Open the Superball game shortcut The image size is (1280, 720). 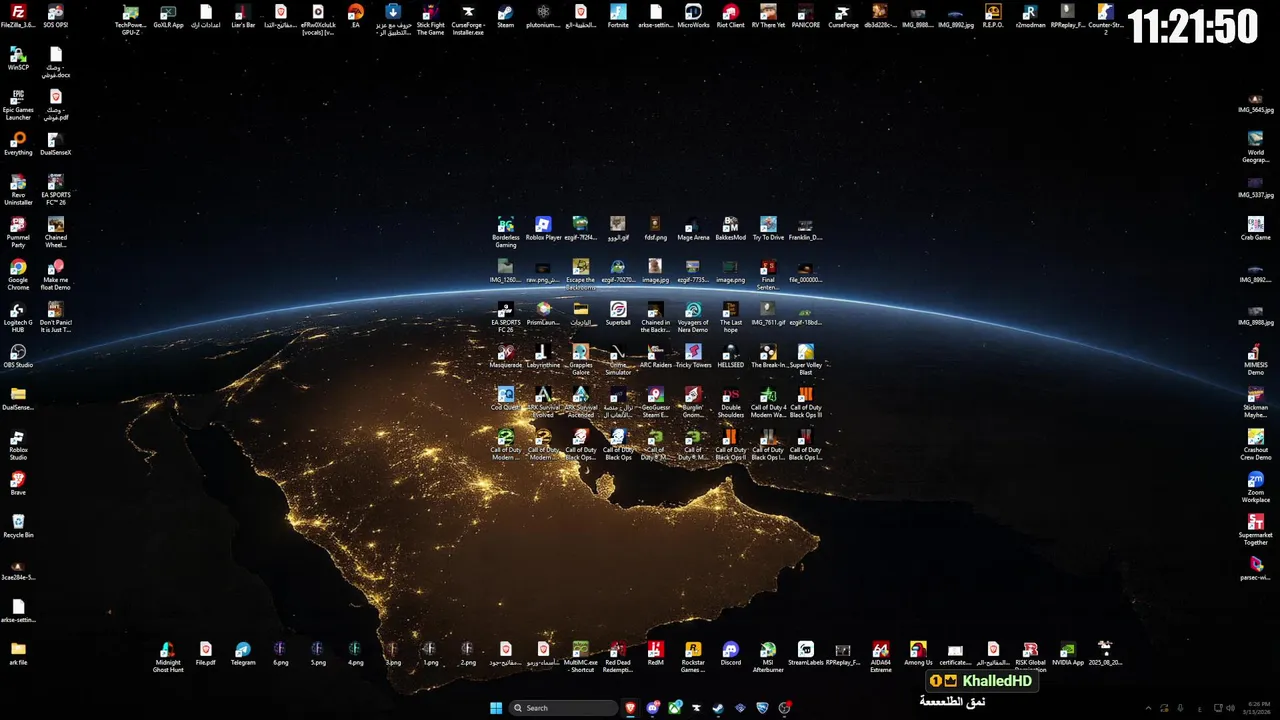(618, 314)
